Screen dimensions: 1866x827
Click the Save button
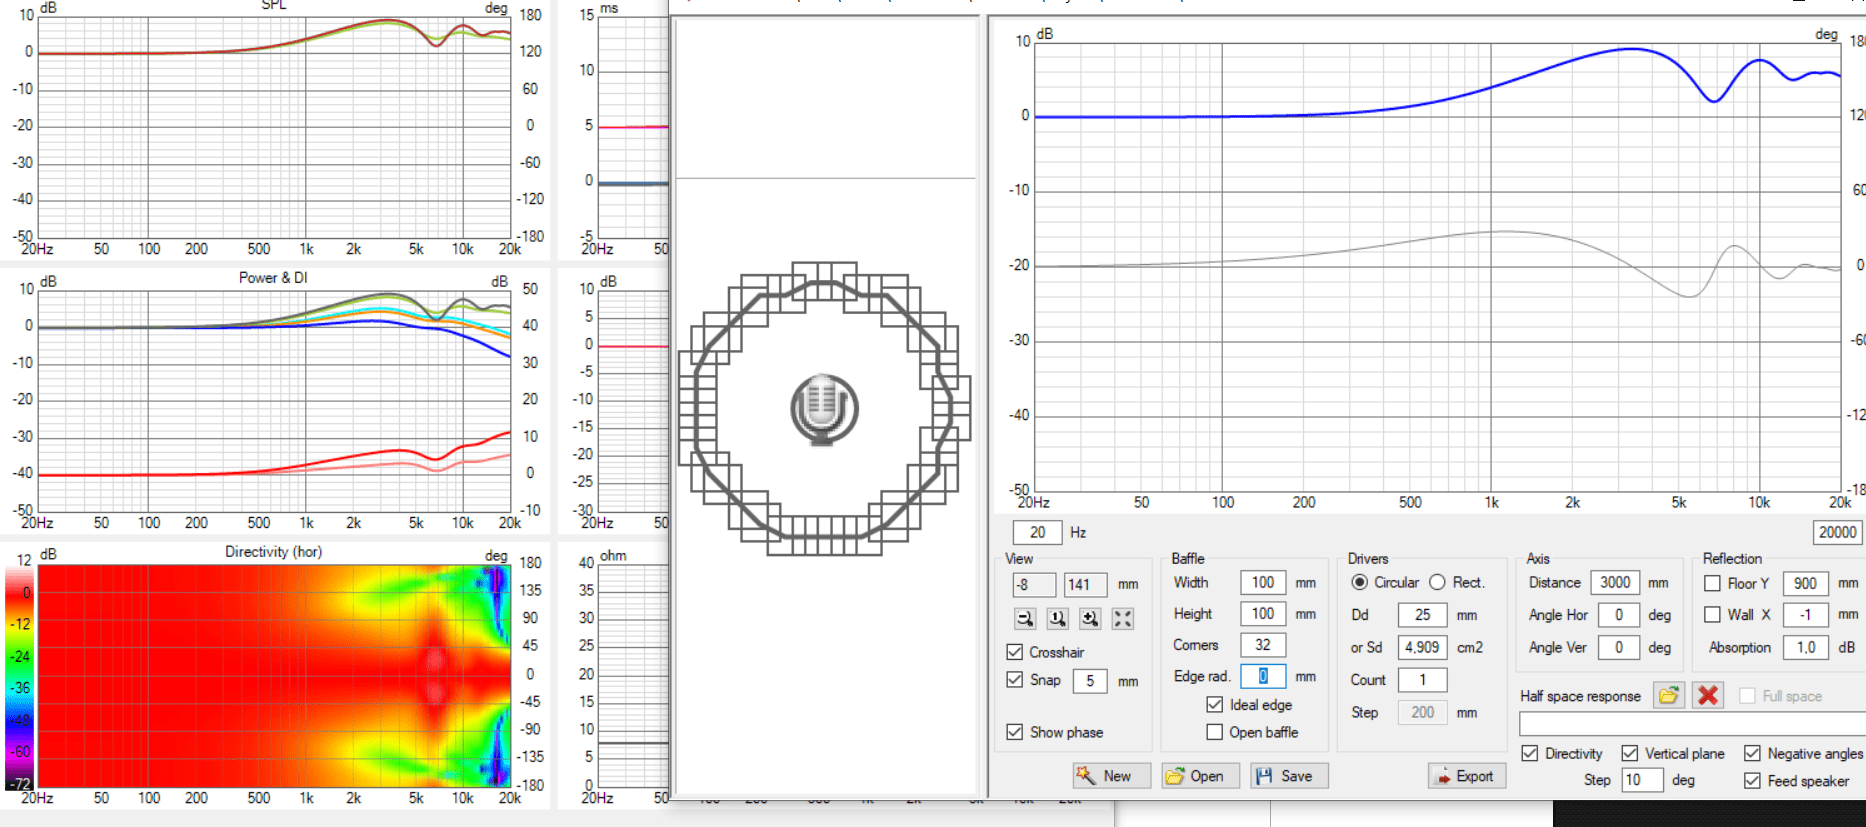[x=1290, y=776]
